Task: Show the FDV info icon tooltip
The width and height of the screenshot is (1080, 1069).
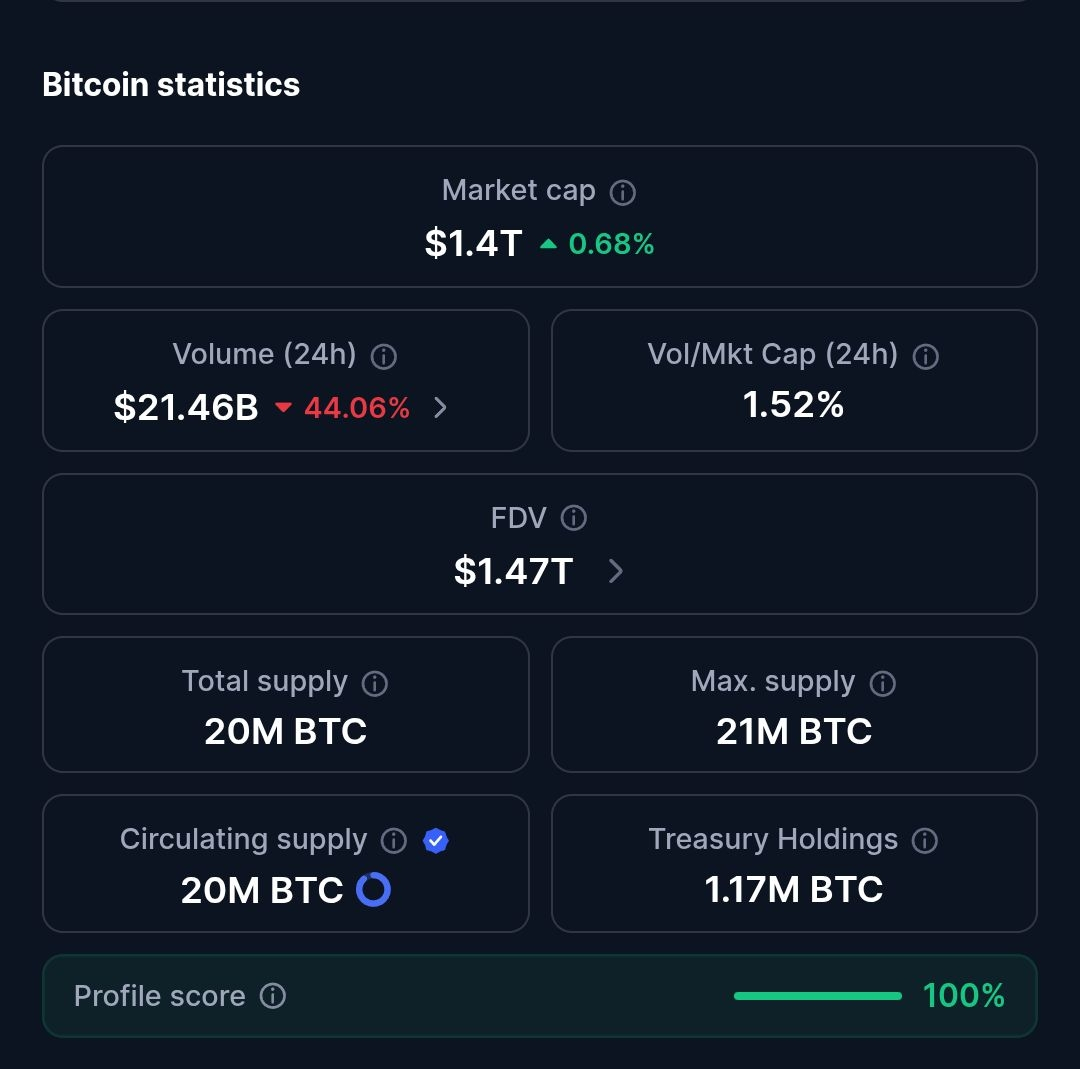Action: 573,517
